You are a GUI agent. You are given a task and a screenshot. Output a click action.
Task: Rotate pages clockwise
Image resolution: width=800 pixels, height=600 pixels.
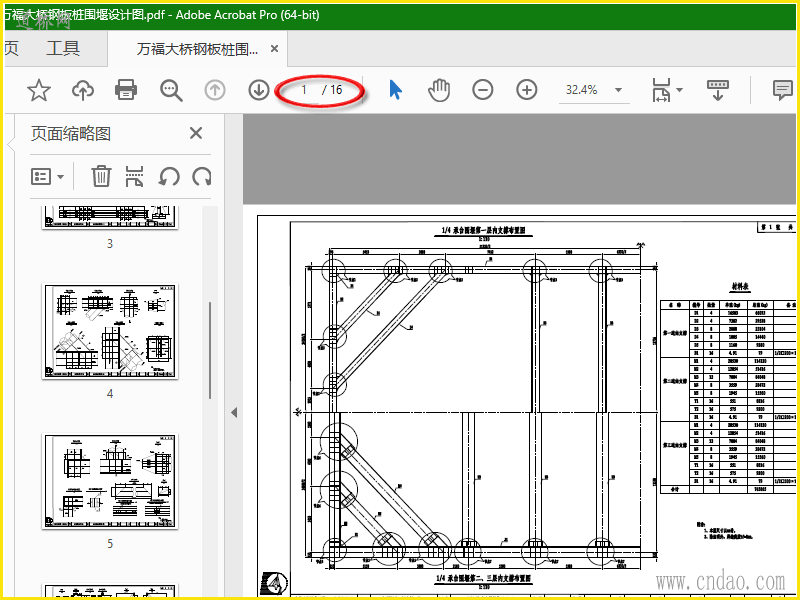coord(202,177)
